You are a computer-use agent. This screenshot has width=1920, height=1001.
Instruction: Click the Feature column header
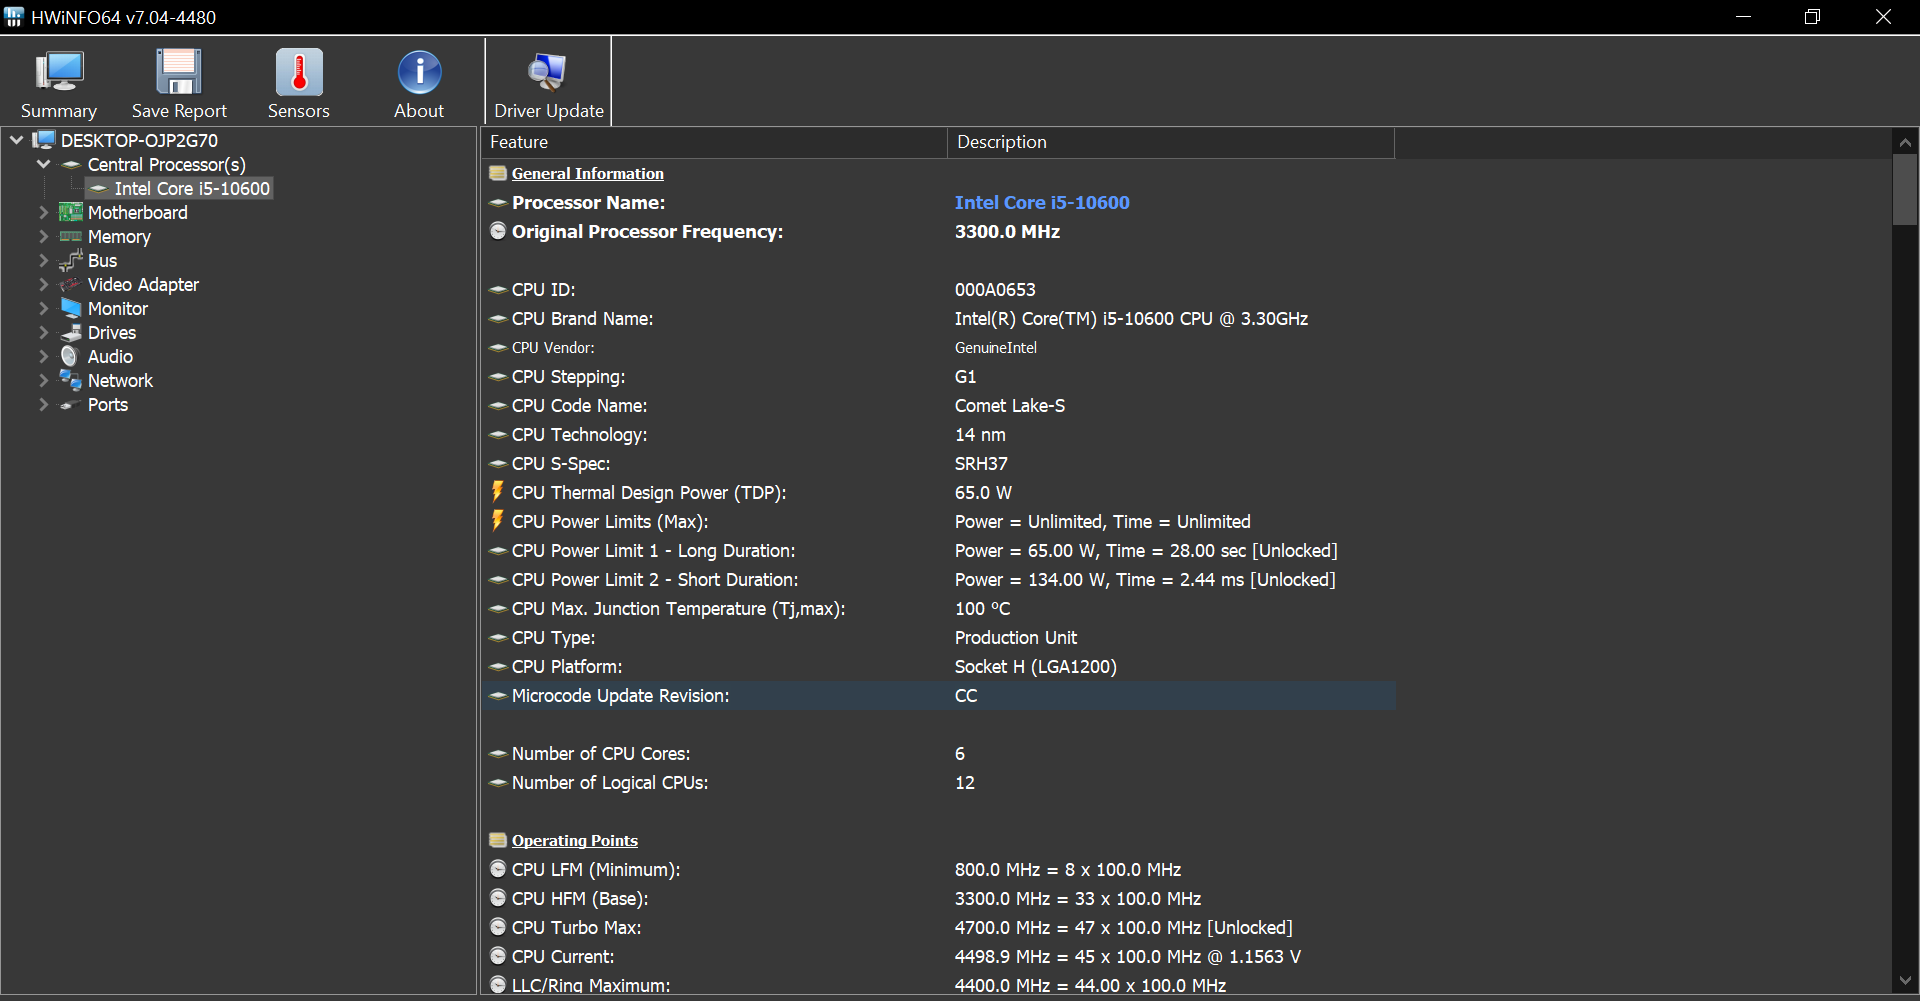click(x=714, y=142)
